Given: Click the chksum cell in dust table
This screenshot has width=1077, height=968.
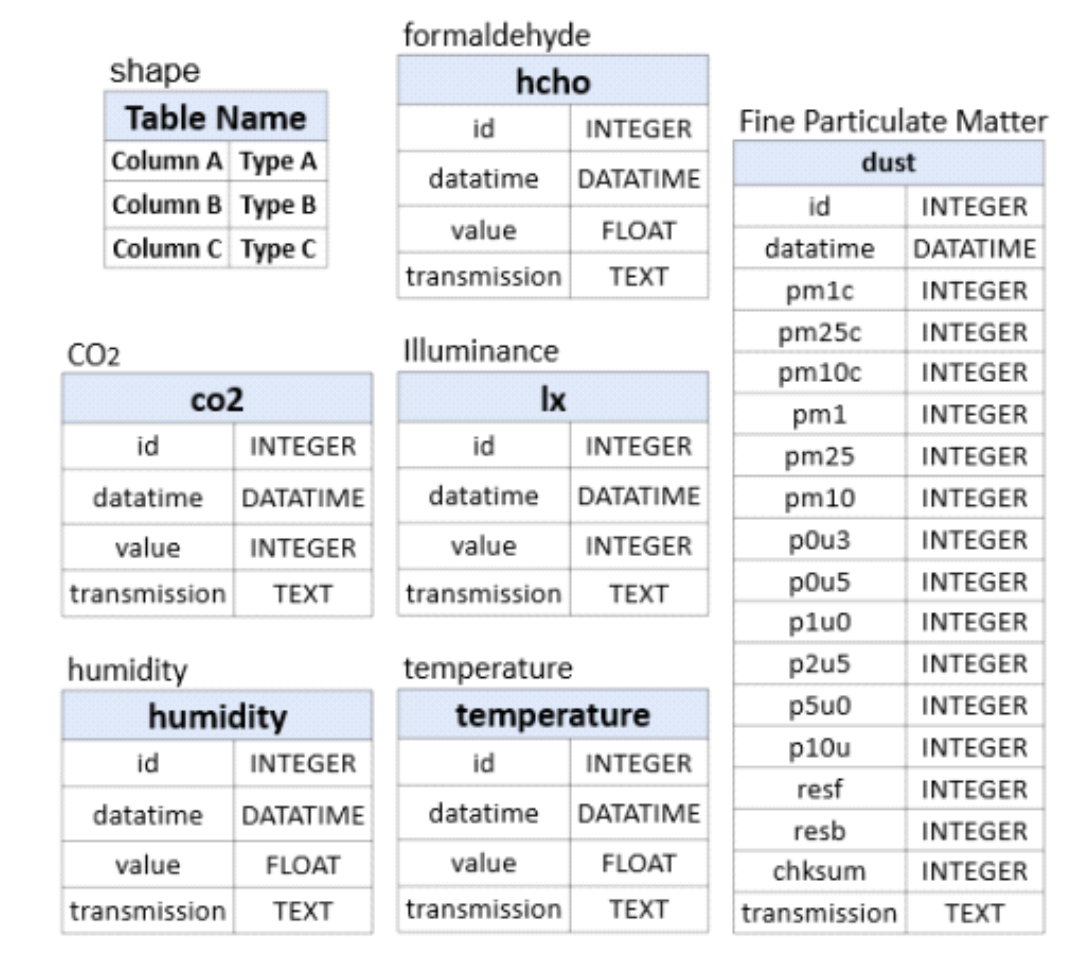Looking at the screenshot, I should click(x=819, y=871).
